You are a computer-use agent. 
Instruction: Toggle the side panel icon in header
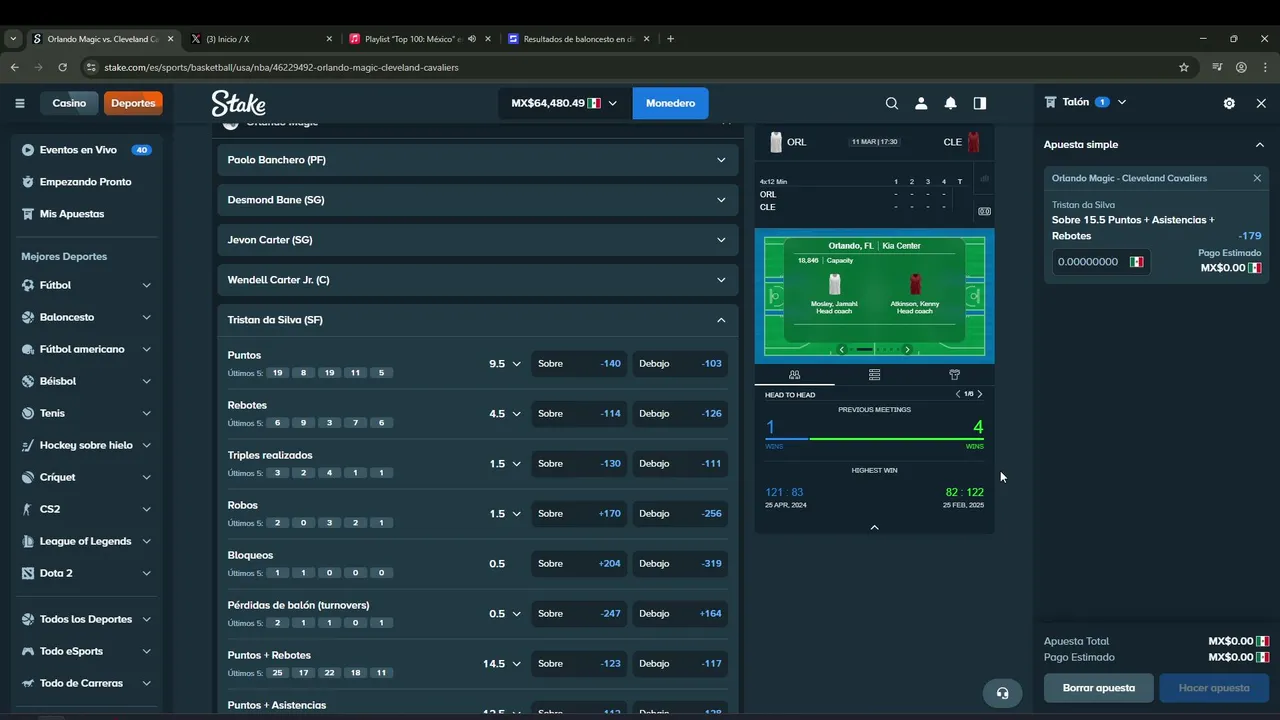click(x=980, y=103)
